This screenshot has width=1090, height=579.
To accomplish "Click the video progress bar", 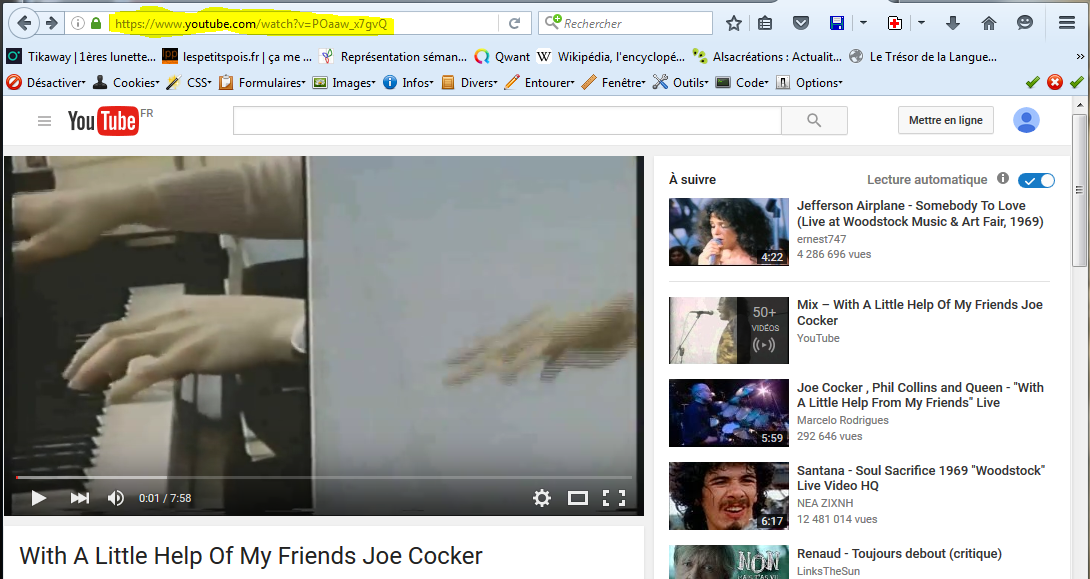I will (324, 477).
